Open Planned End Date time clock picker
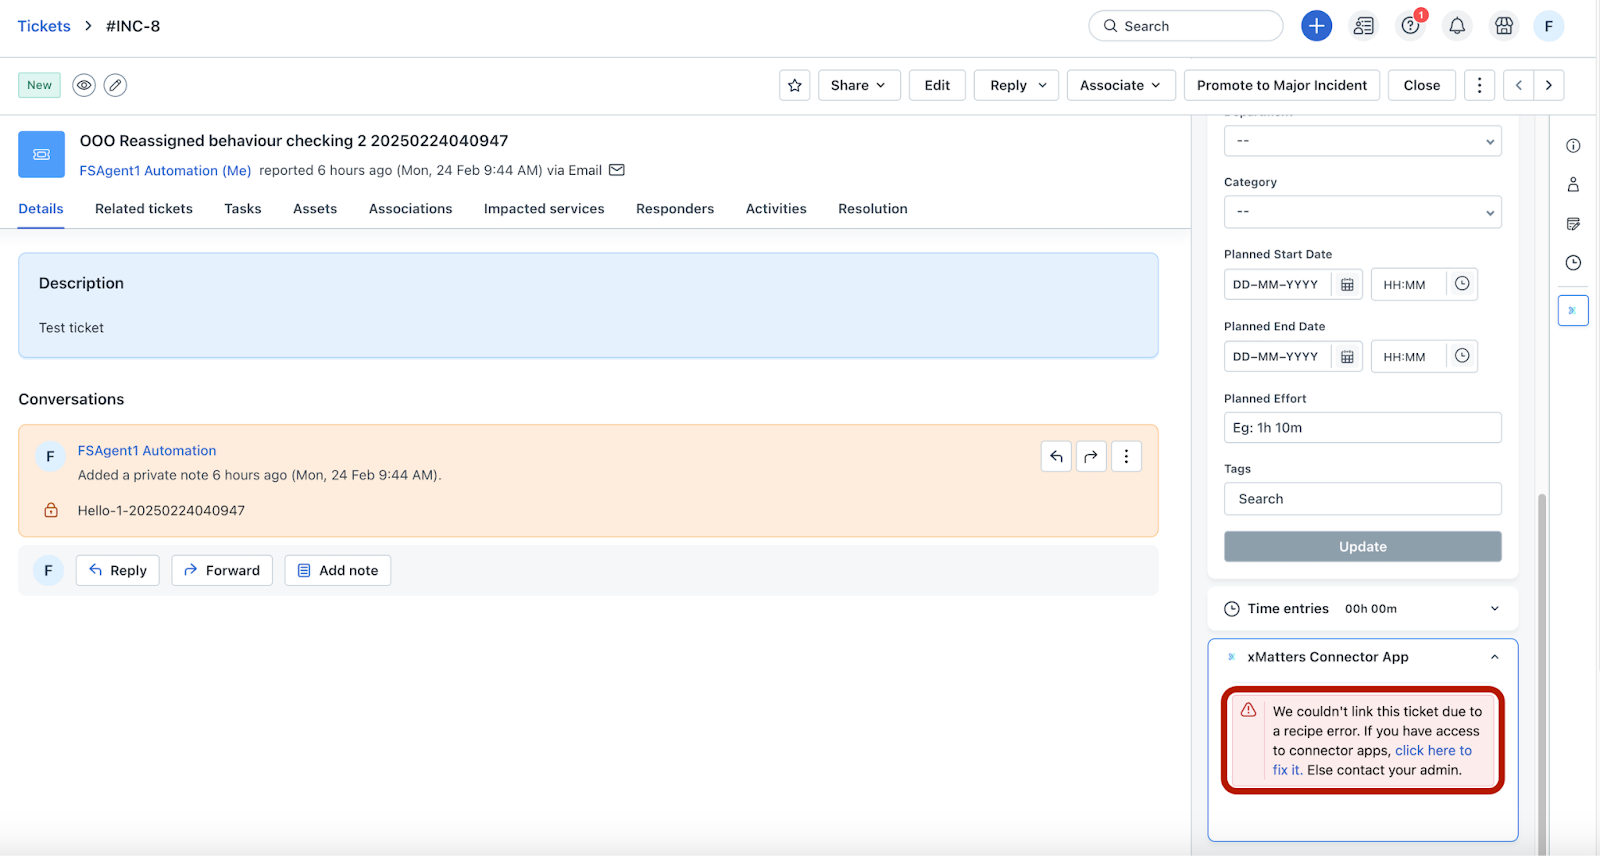The height and width of the screenshot is (856, 1600). 1462,356
